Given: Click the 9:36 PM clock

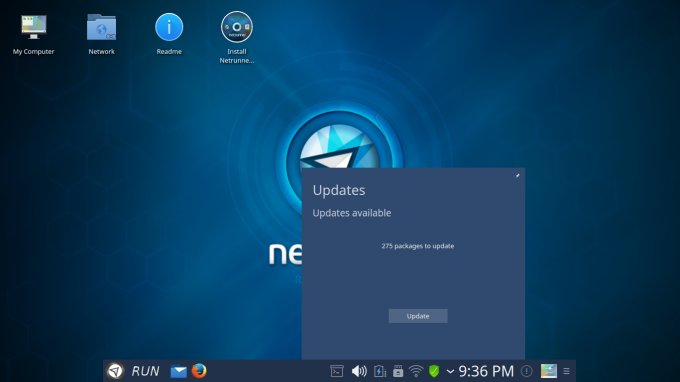Looking at the screenshot, I should click(x=486, y=371).
